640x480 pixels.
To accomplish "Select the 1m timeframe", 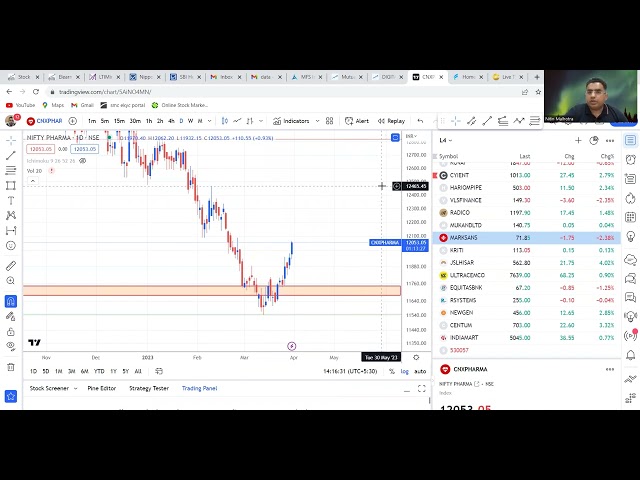I will coord(92,121).
